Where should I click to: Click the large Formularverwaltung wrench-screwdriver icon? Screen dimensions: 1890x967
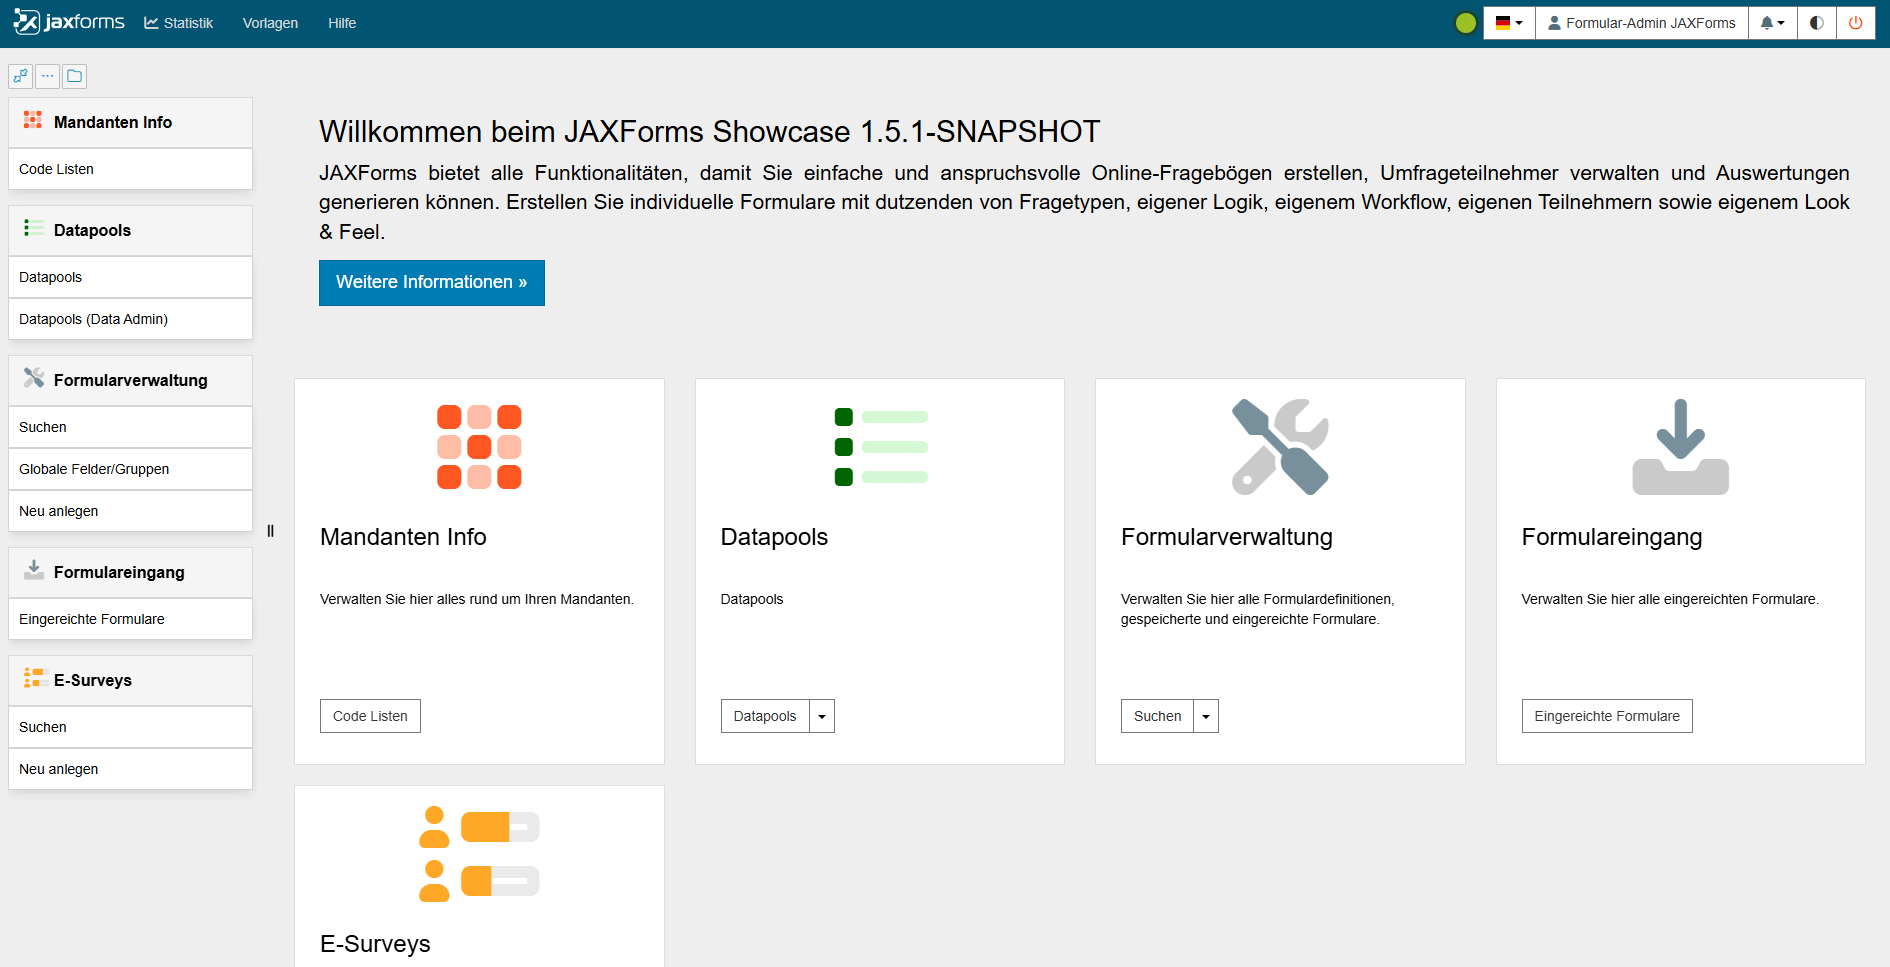pyautogui.click(x=1280, y=447)
